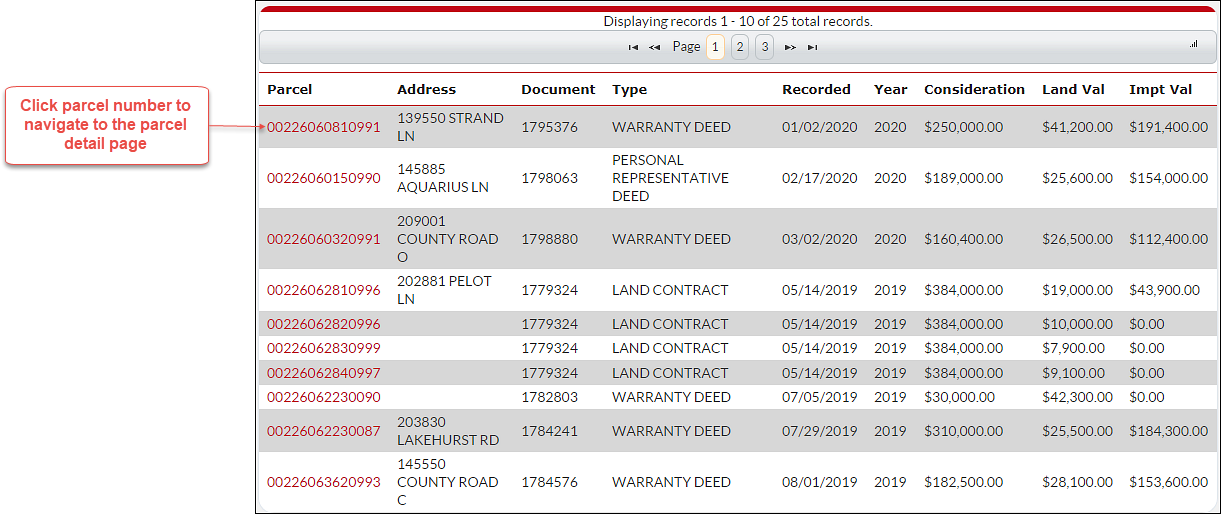The width and height of the screenshot is (1221, 514).
Task: Click recorded date 08/01/2019
Action: point(820,482)
